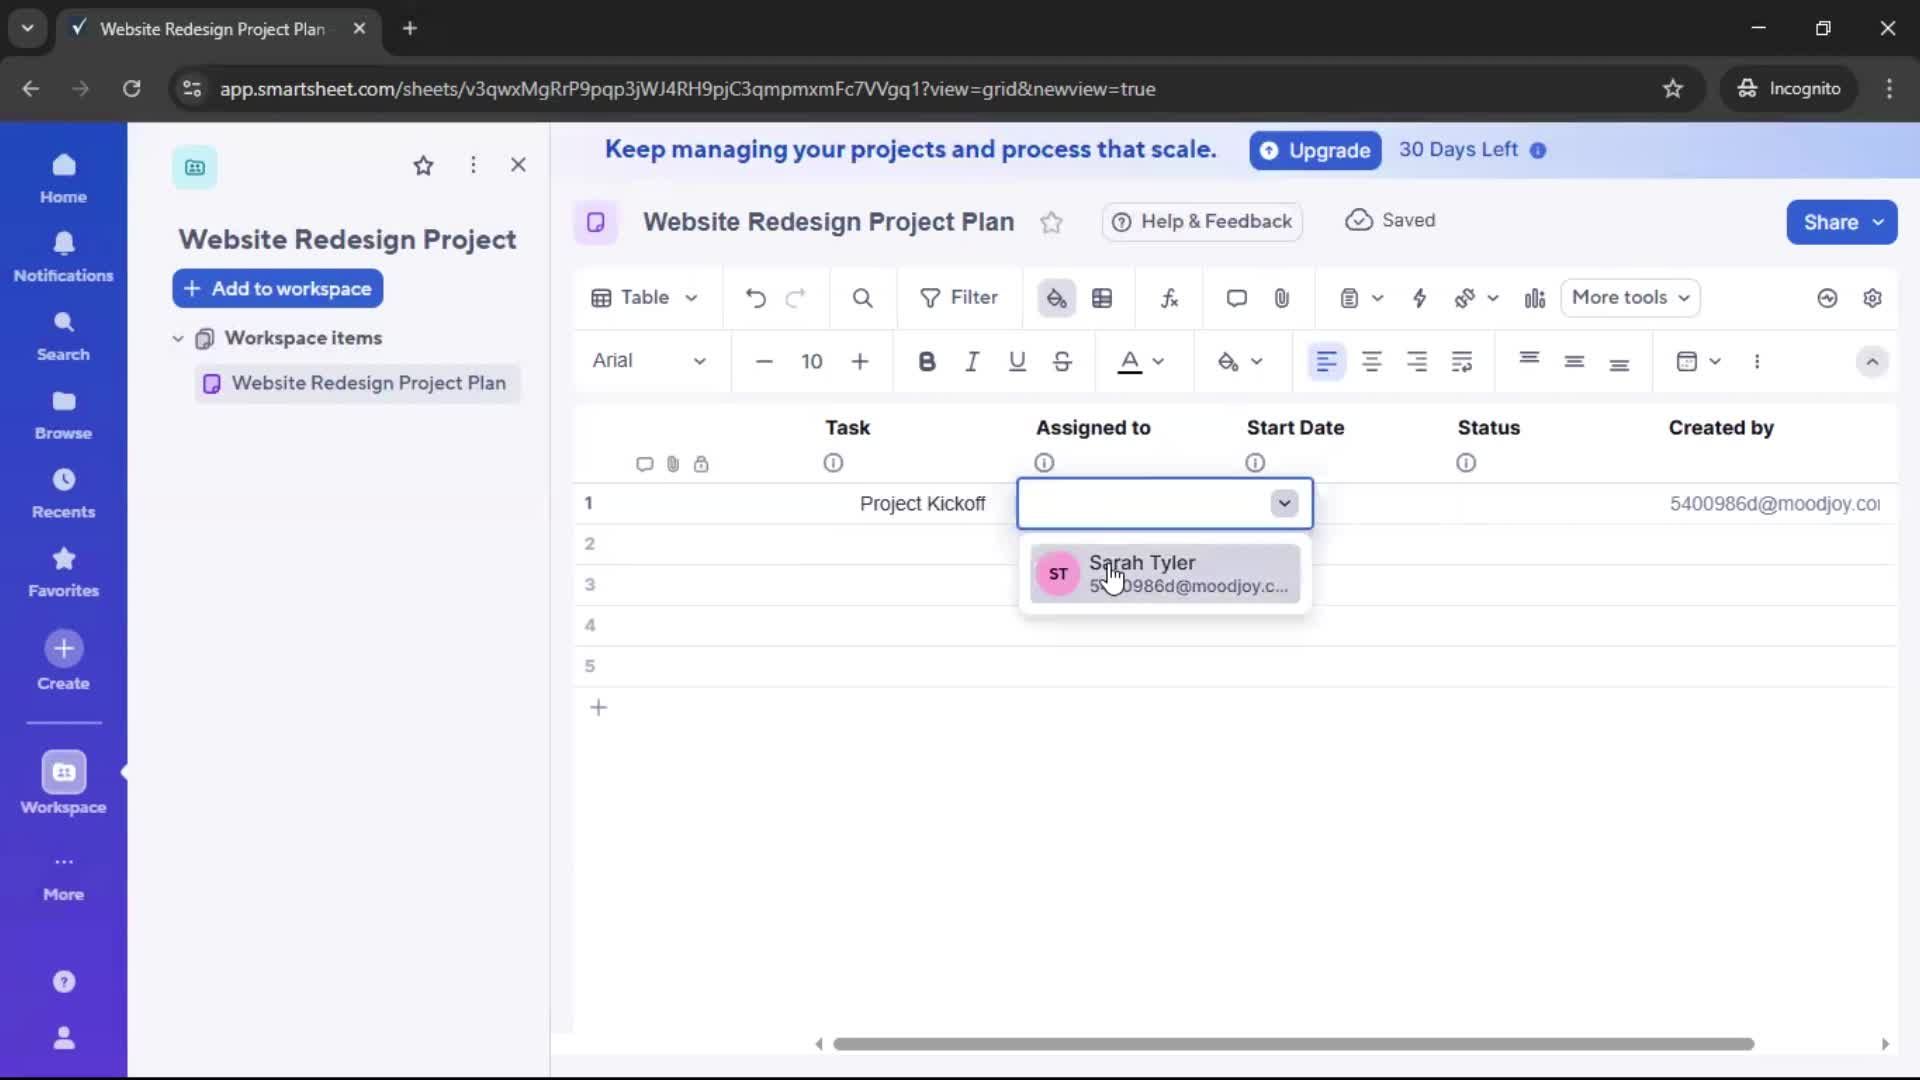Screen dimensions: 1920x1080
Task: Select the Conditional formatting paint-drop icon
Action: tap(1057, 297)
